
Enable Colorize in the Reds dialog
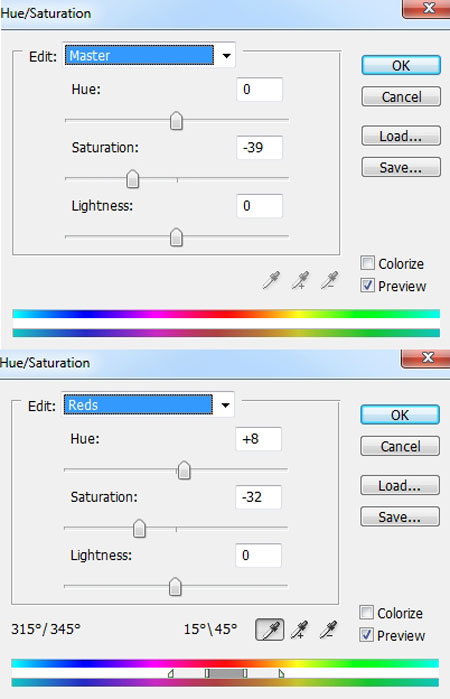[x=366, y=613]
